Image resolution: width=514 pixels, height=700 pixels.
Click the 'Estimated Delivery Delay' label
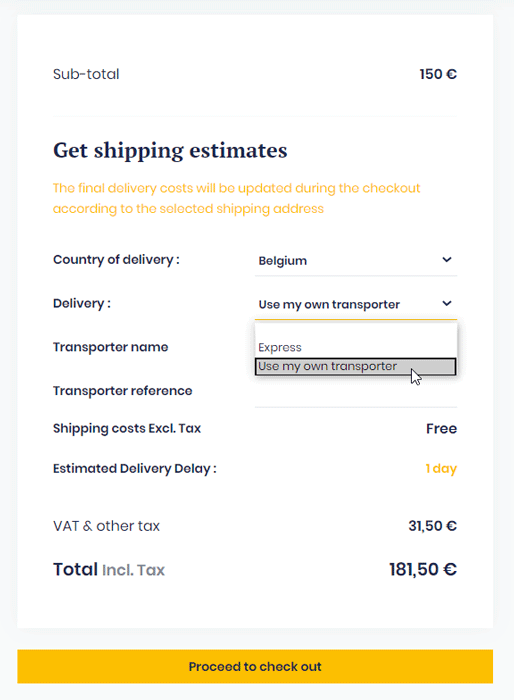135,469
